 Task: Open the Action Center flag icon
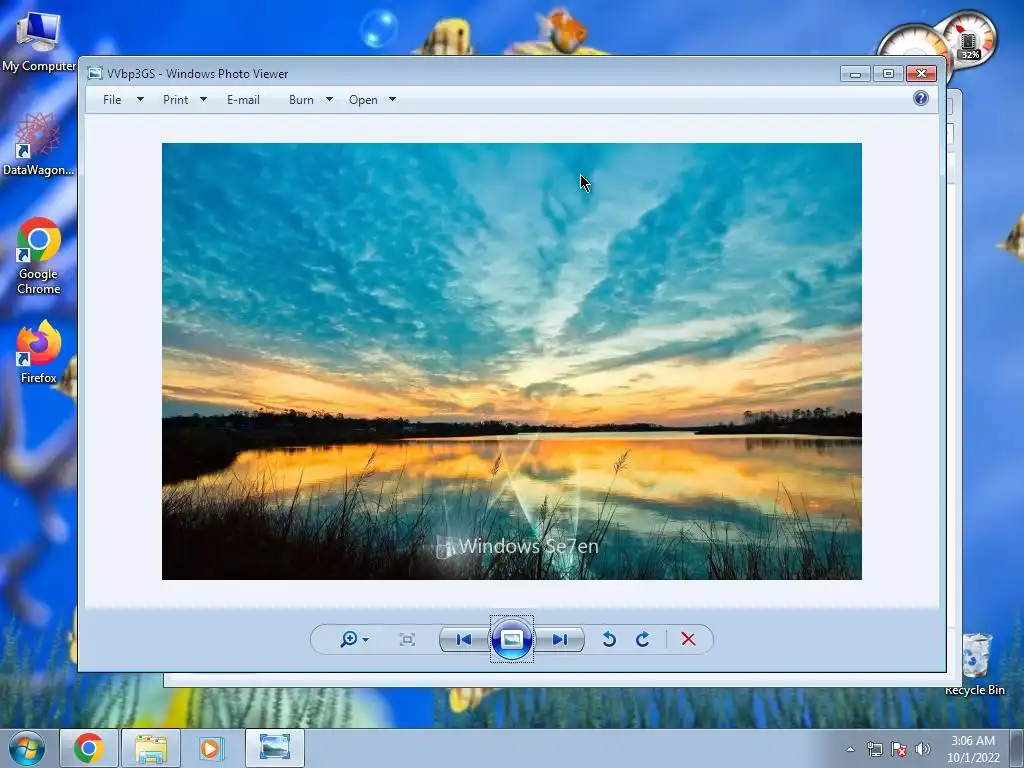point(899,749)
